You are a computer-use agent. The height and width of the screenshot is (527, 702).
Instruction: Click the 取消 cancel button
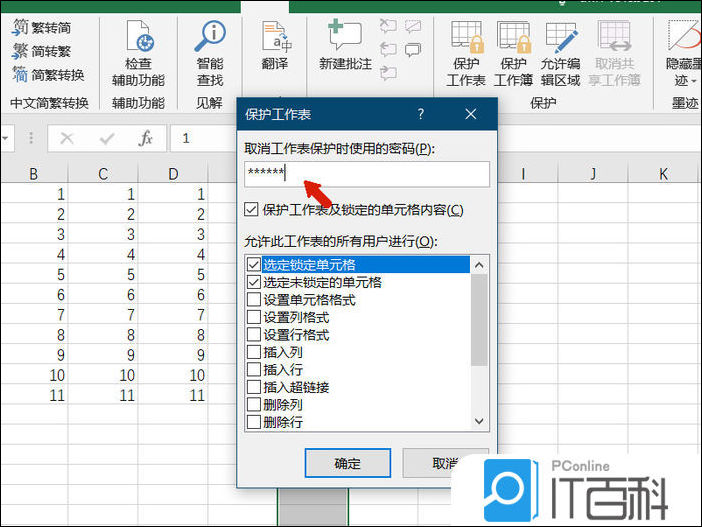point(445,463)
